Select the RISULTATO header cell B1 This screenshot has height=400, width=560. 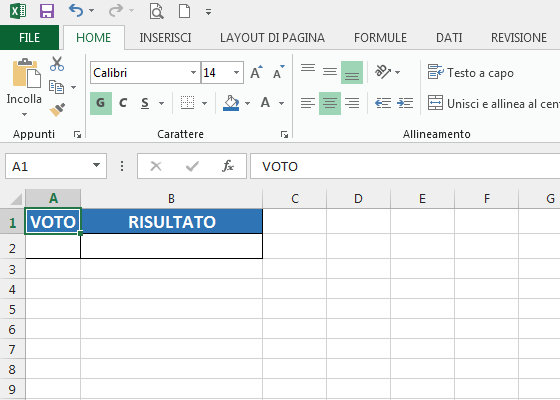click(172, 222)
